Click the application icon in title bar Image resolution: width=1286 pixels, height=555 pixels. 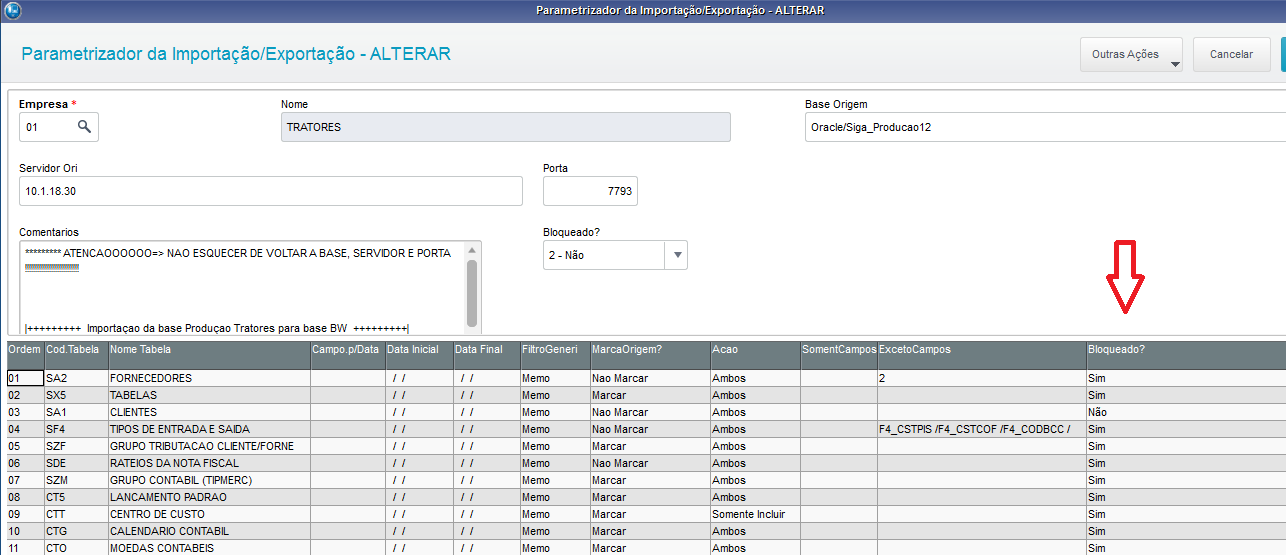pyautogui.click(x=11, y=10)
